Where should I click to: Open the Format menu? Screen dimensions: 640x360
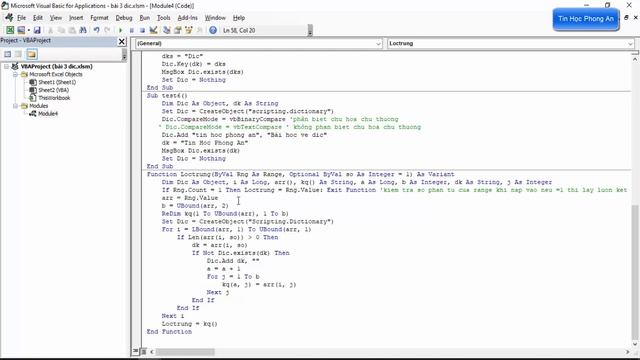[x=100, y=18]
